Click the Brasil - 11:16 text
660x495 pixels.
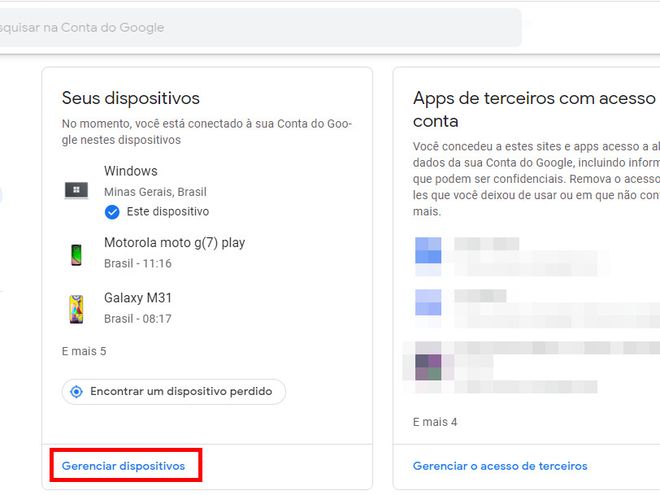[x=138, y=263]
